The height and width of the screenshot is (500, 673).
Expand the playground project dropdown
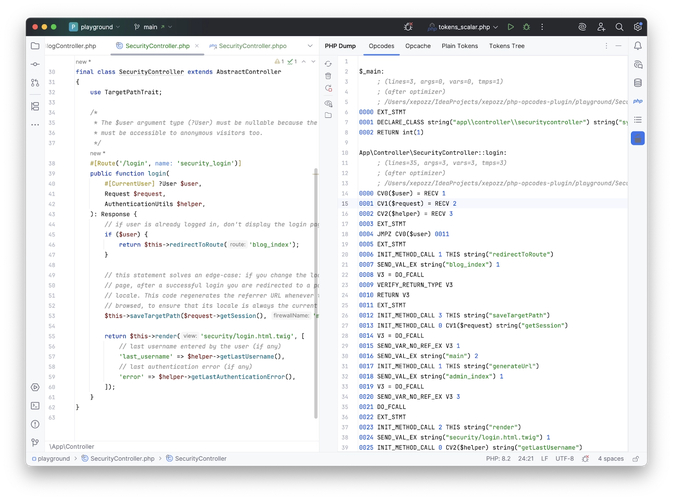95,27
